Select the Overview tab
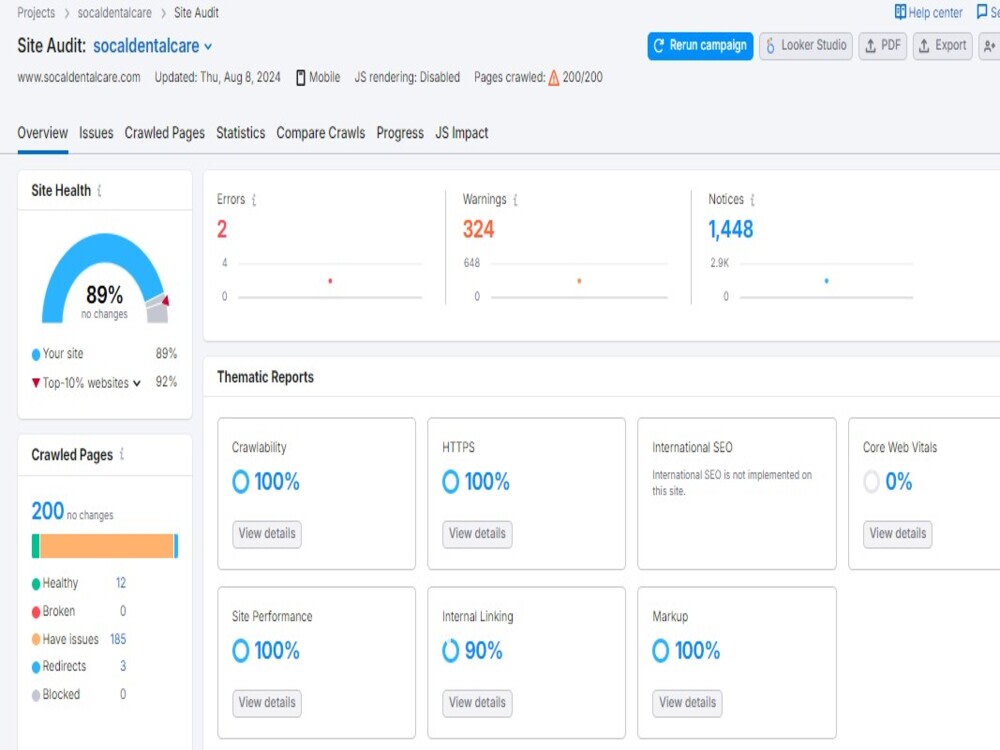Image resolution: width=1000 pixels, height=750 pixels. [42, 133]
